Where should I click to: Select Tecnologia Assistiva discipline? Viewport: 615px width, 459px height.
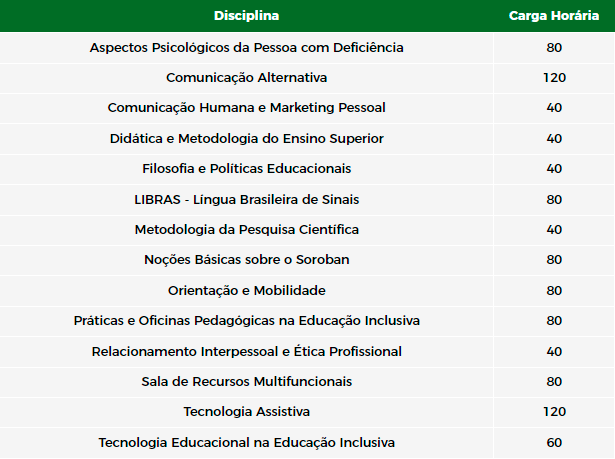pos(246,412)
